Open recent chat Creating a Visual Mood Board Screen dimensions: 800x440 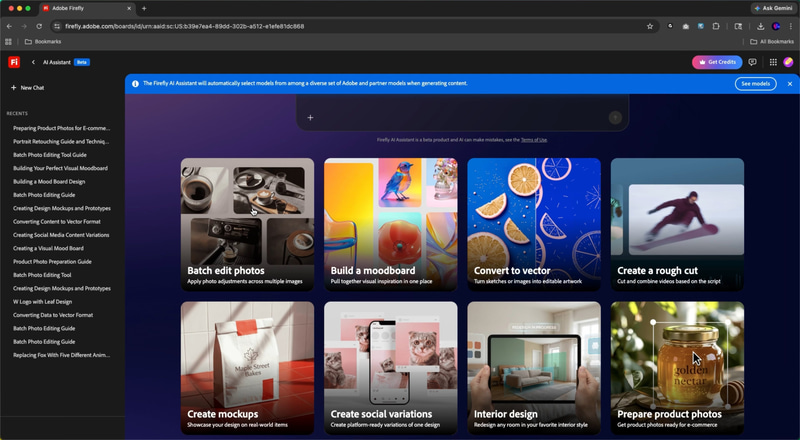click(48, 249)
